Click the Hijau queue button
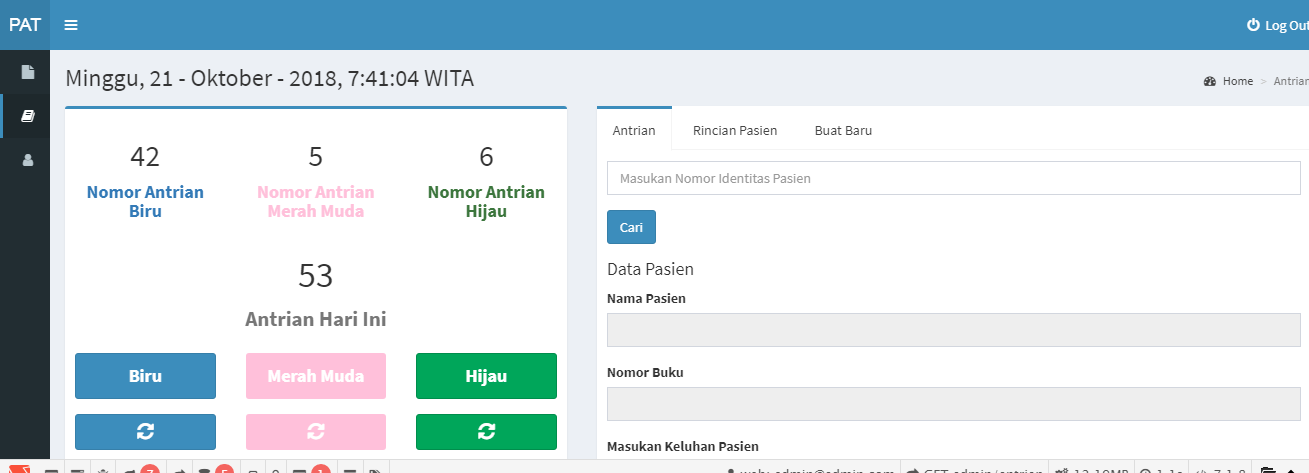1309x473 pixels. point(486,376)
